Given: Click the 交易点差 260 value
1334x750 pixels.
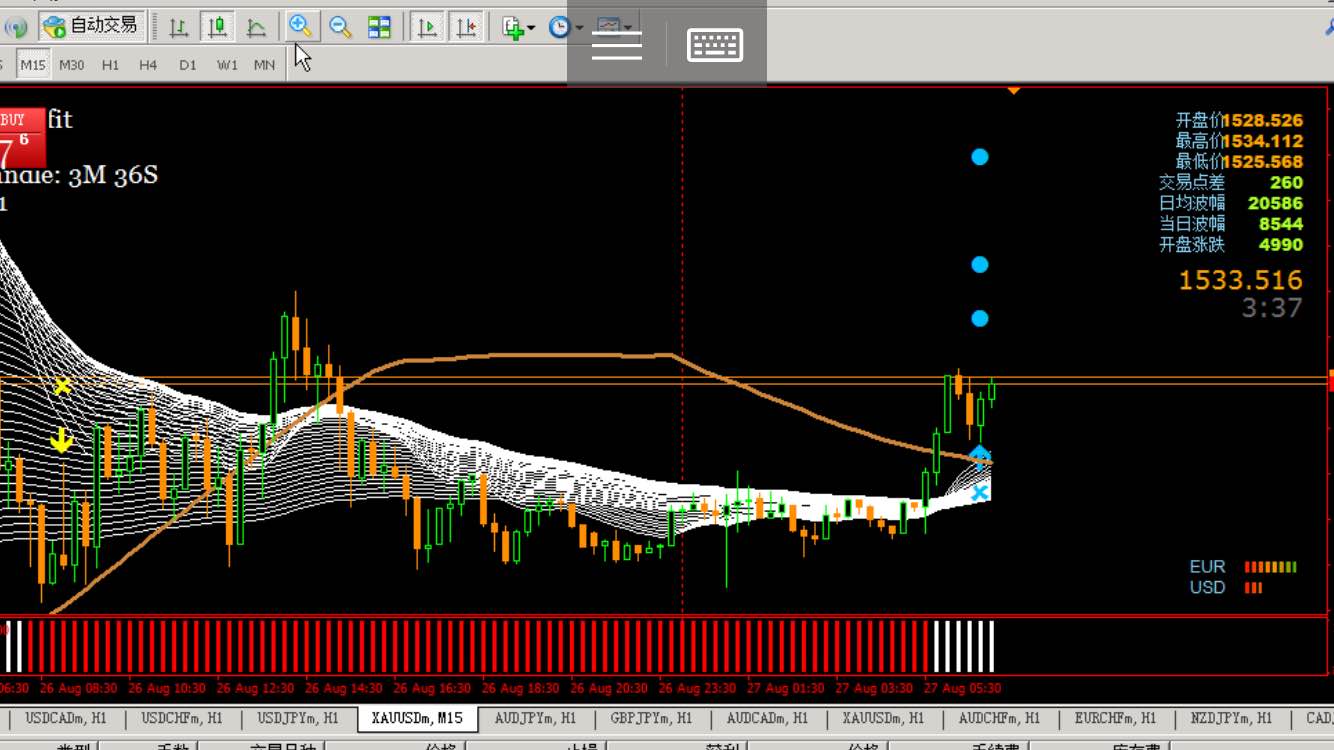Looking at the screenshot, I should pos(1286,182).
